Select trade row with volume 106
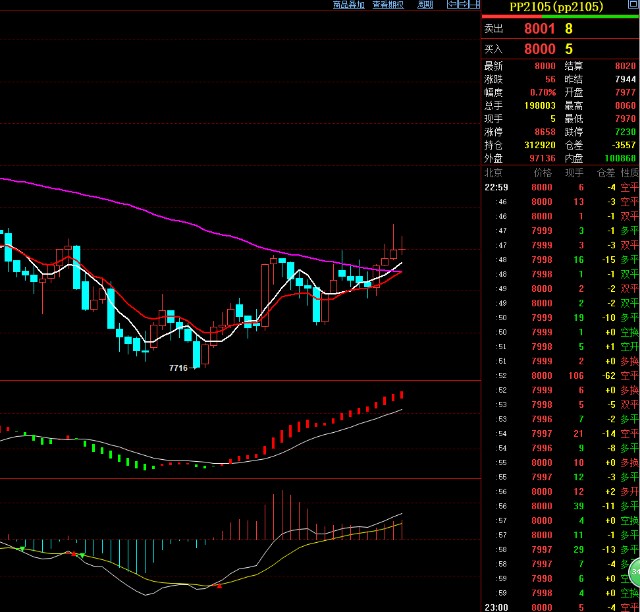This screenshot has width=640, height=612. (x=560, y=403)
